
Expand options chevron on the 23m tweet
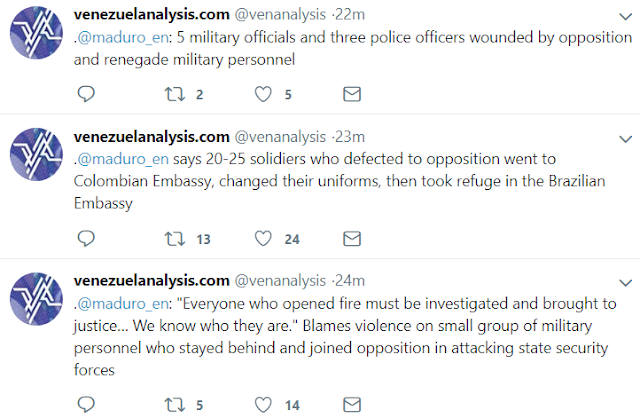point(625,139)
